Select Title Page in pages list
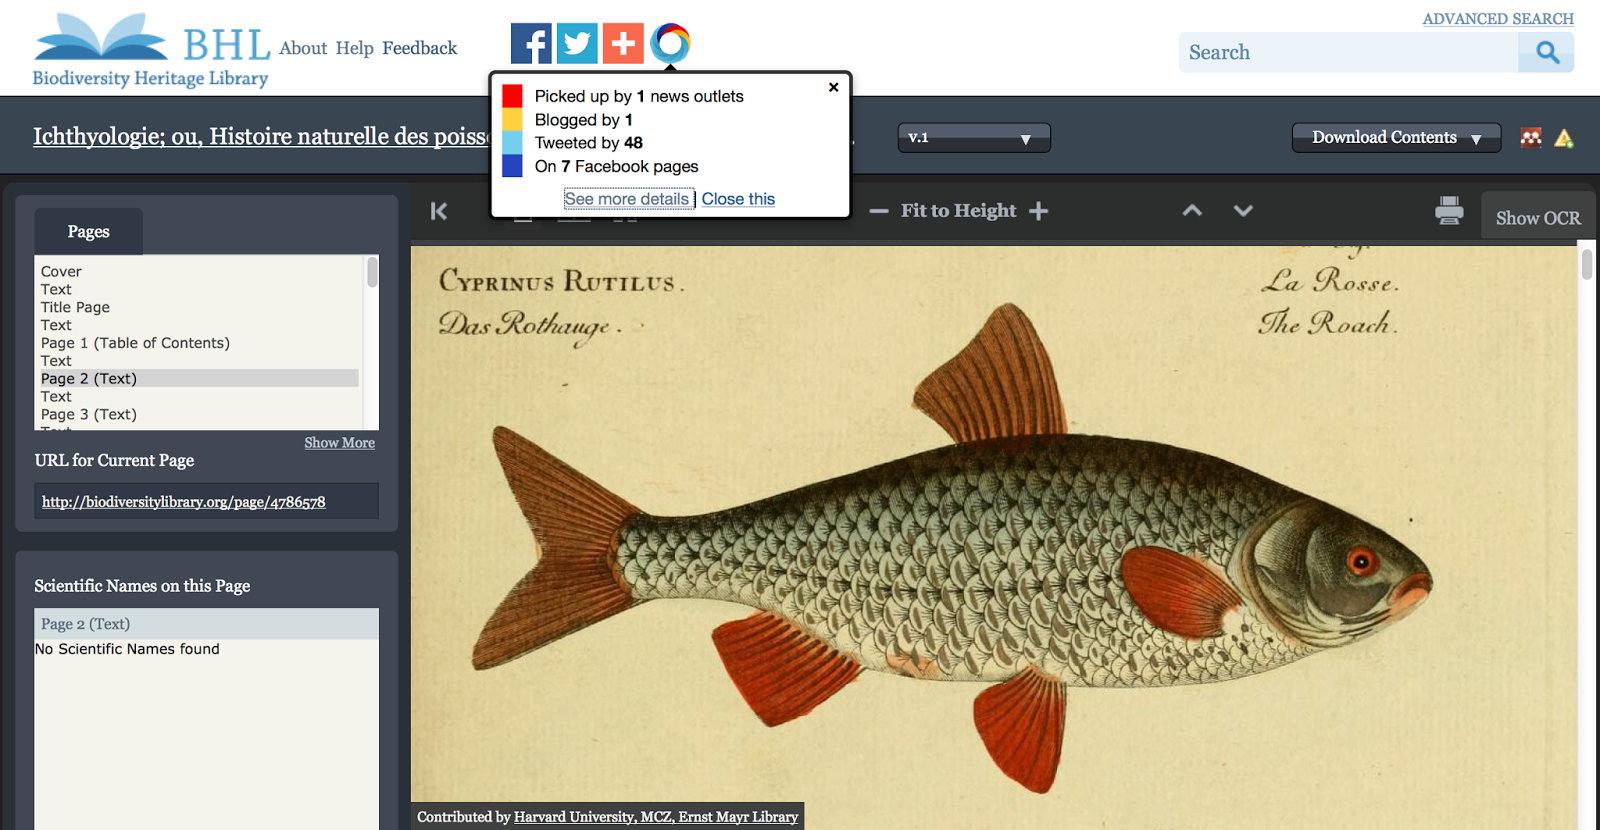The width and height of the screenshot is (1600, 830). pyautogui.click(x=75, y=308)
